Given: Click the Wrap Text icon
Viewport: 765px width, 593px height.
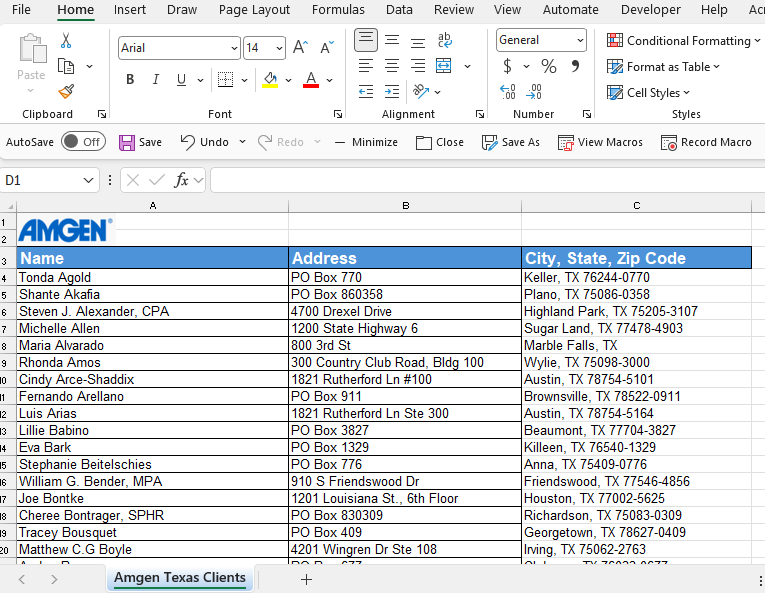Looking at the screenshot, I should click(444, 41).
